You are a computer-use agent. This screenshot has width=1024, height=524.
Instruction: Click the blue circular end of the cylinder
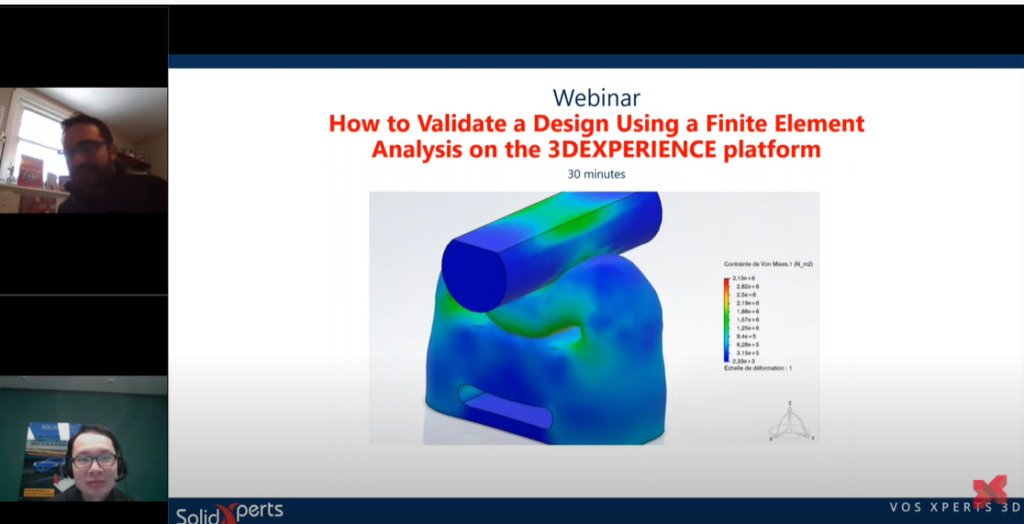click(x=474, y=274)
